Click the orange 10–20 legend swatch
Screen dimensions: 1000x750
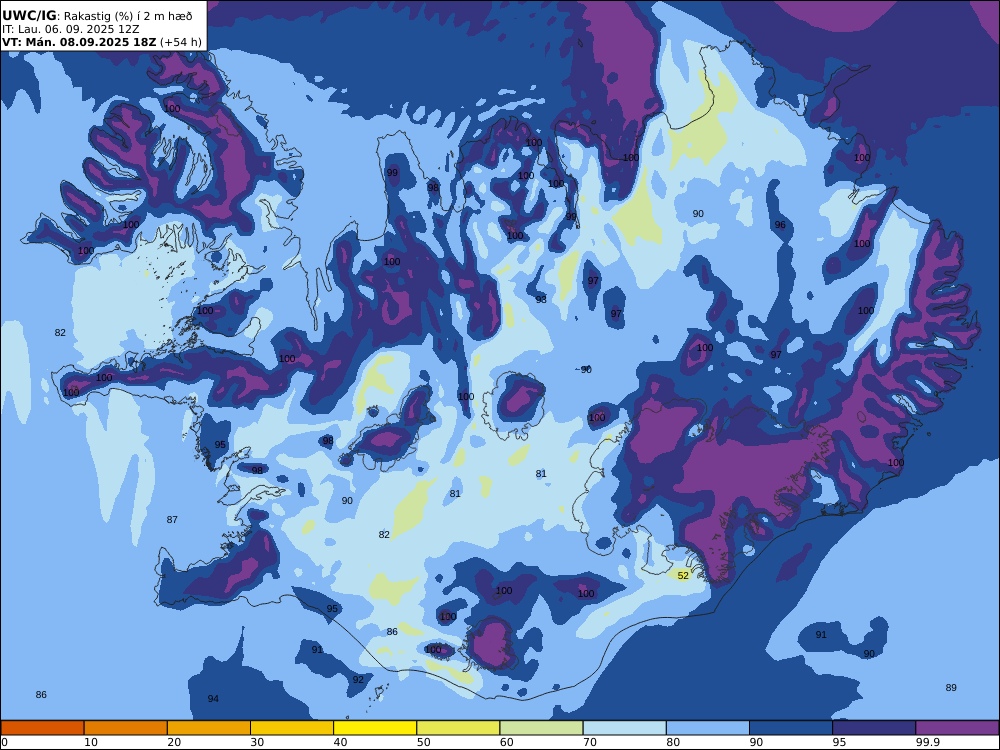[x=126, y=728]
